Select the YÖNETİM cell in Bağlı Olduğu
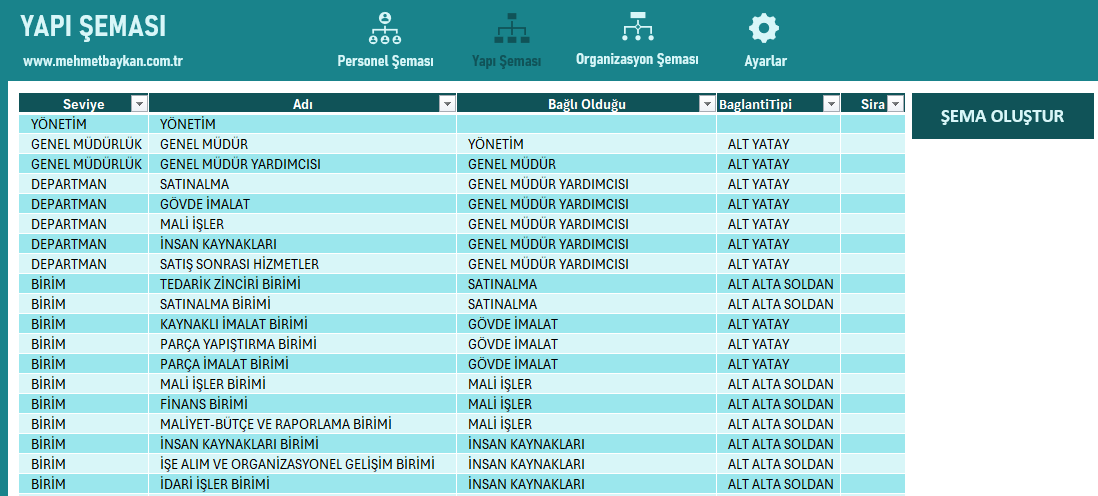The width and height of the screenshot is (1098, 496). (x=586, y=144)
